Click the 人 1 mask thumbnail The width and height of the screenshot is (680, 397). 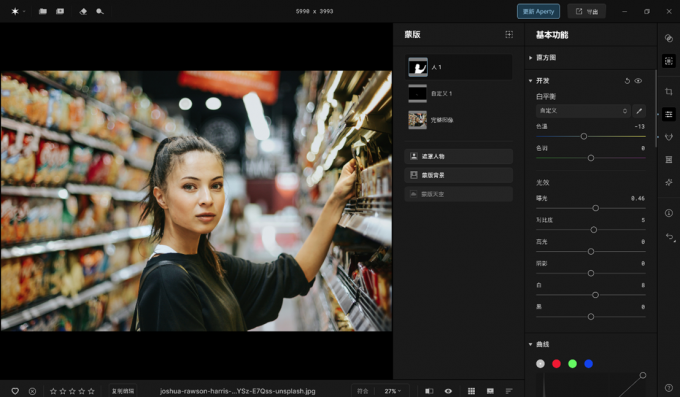point(418,67)
